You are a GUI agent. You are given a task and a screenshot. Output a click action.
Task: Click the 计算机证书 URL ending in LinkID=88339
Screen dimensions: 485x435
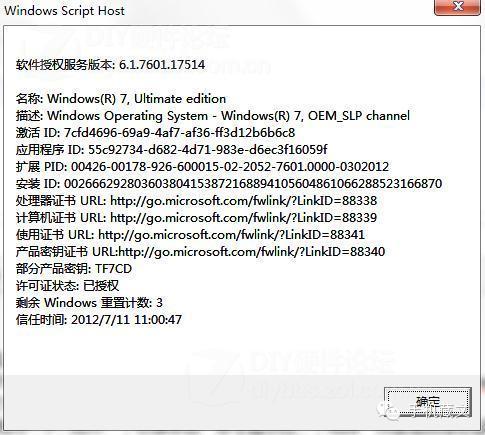point(244,218)
